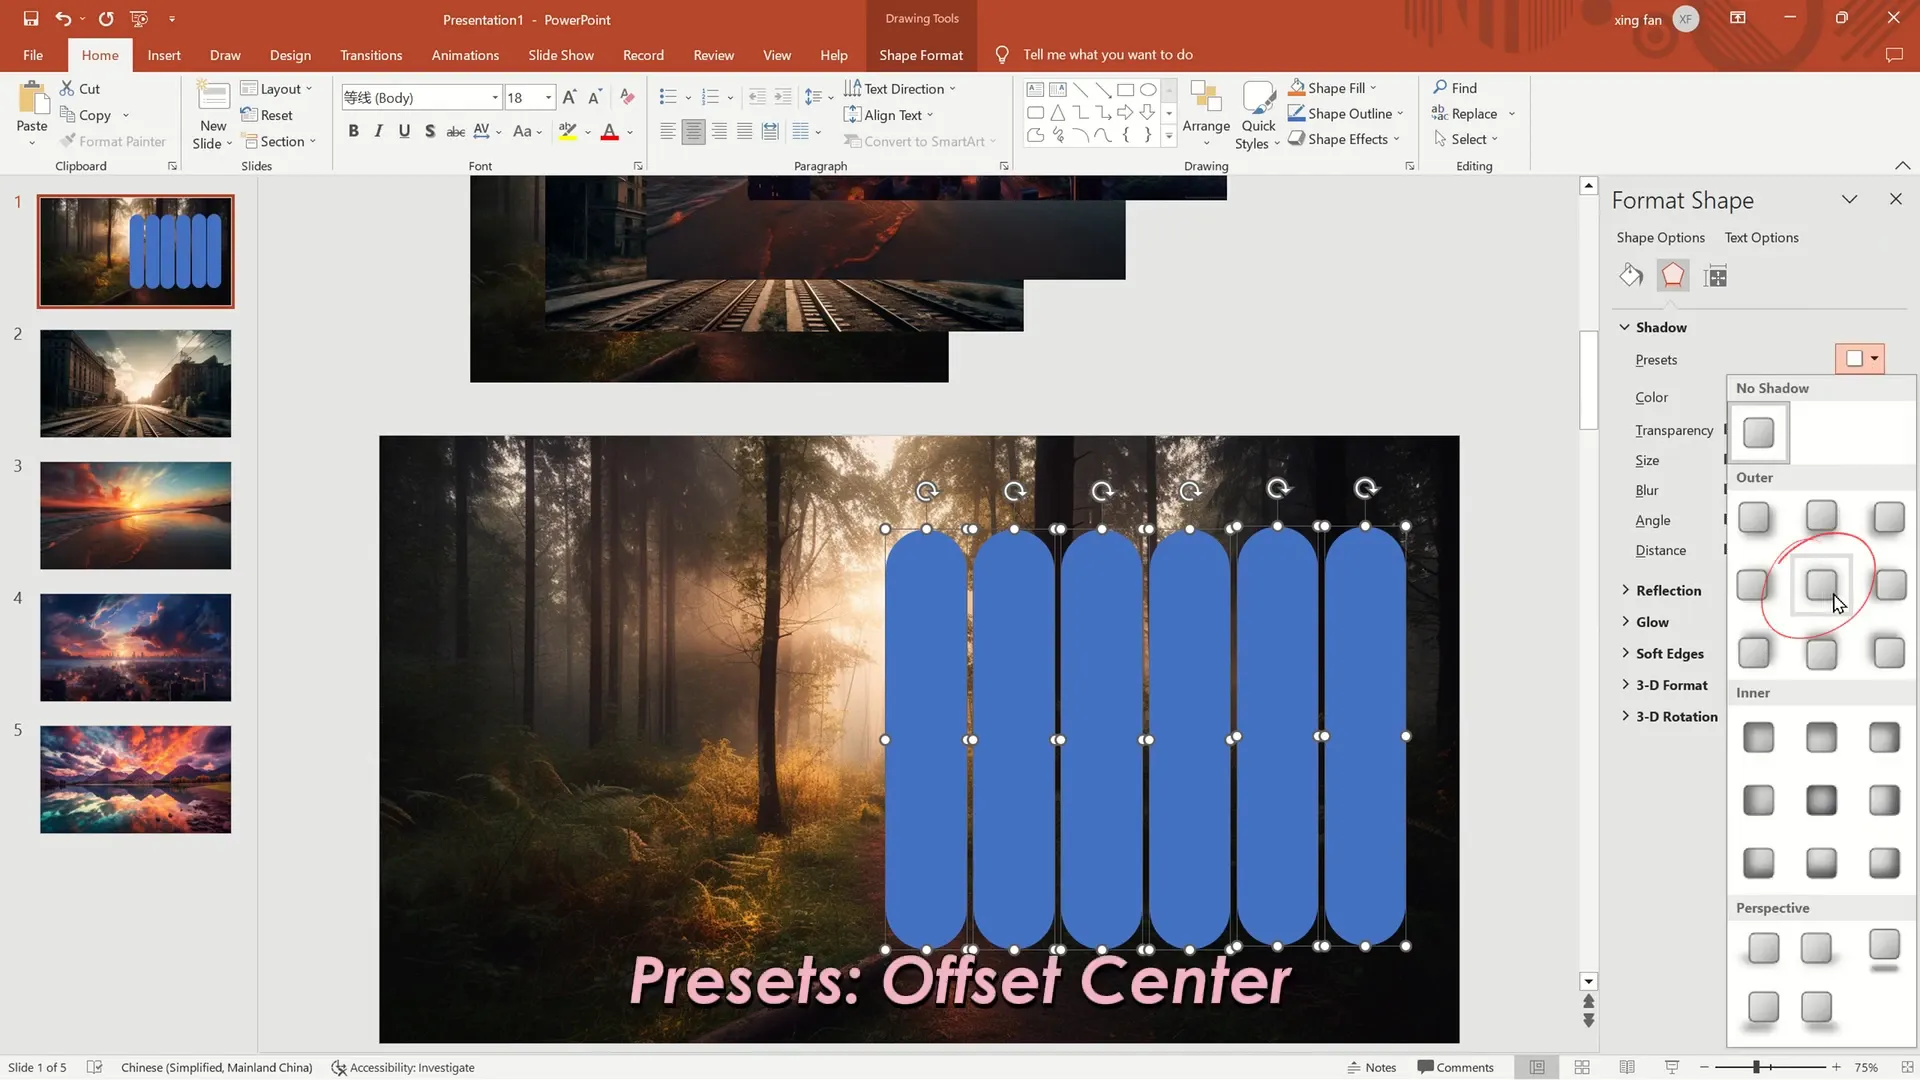Switch to the Transitions tab

coord(371,55)
